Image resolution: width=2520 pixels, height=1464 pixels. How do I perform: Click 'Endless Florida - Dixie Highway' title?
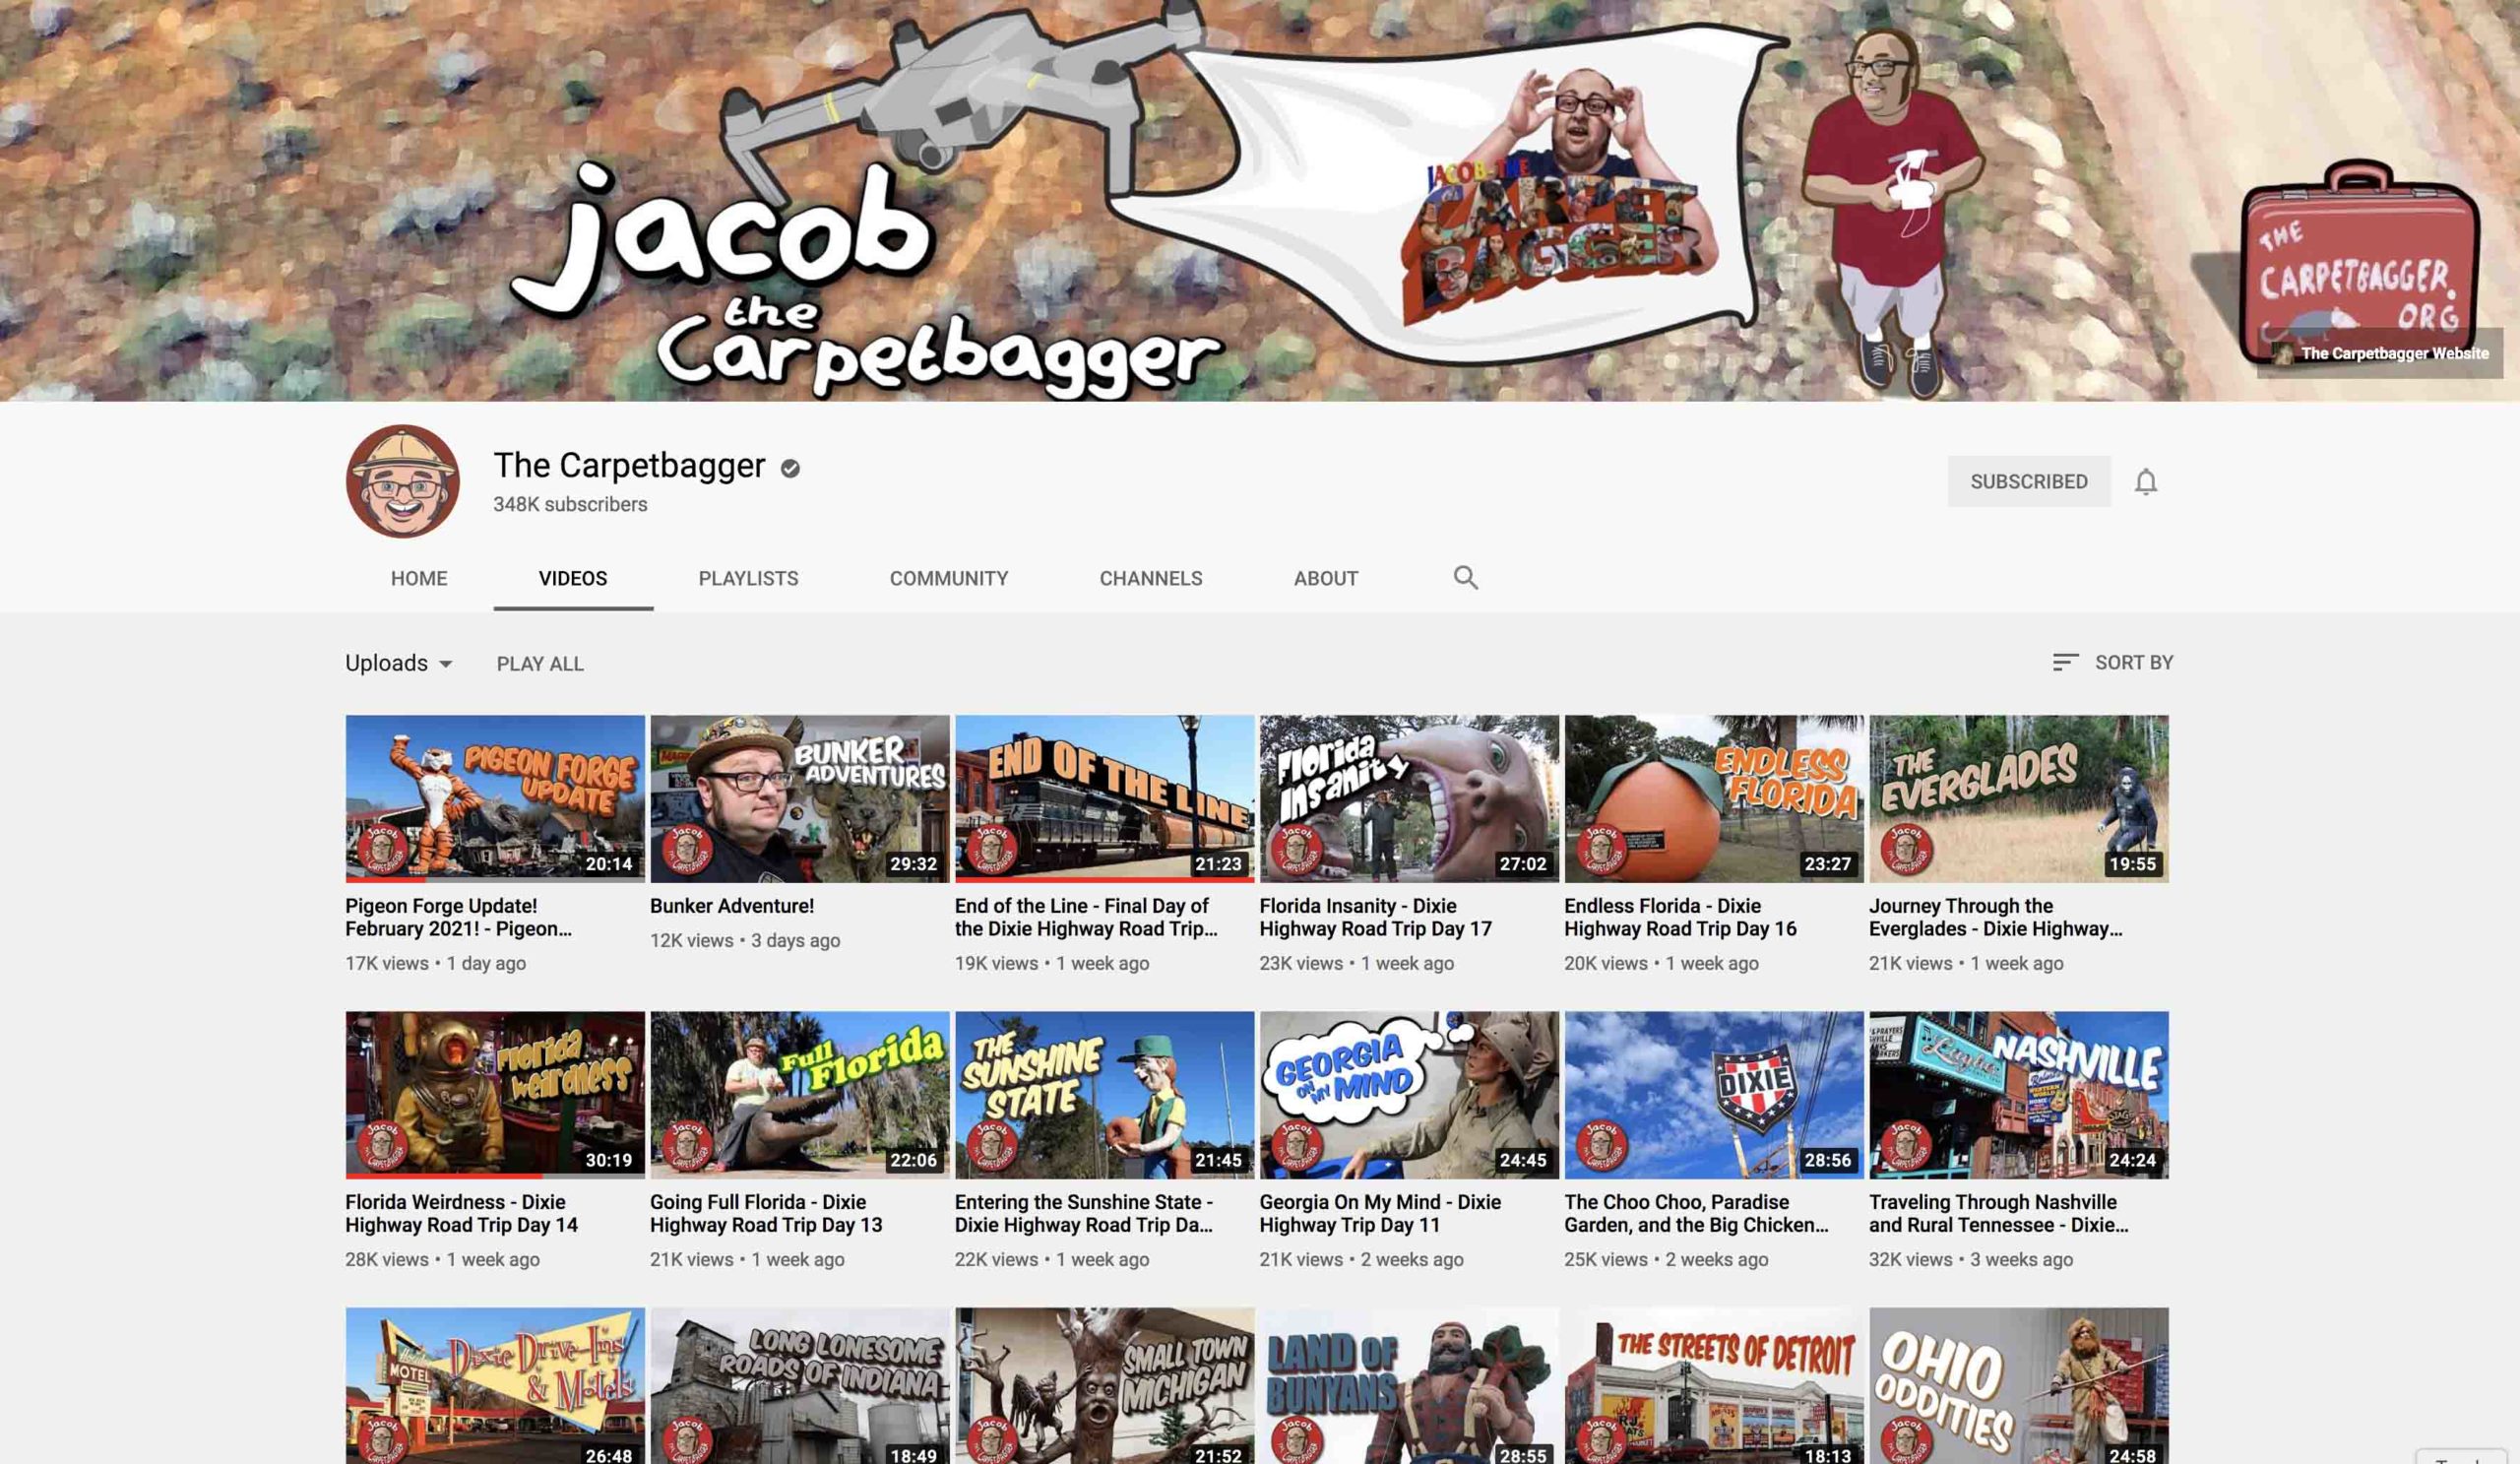tap(1681, 917)
